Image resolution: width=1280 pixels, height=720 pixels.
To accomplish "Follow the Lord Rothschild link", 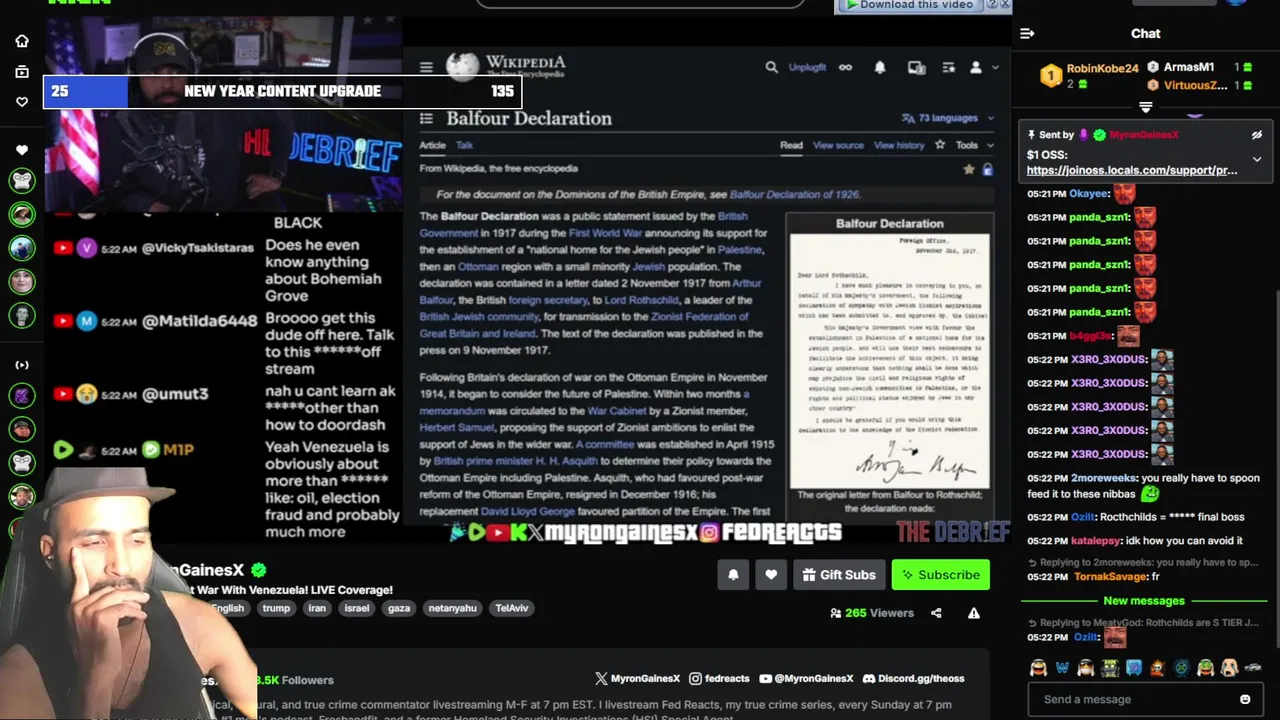I will coord(641,300).
